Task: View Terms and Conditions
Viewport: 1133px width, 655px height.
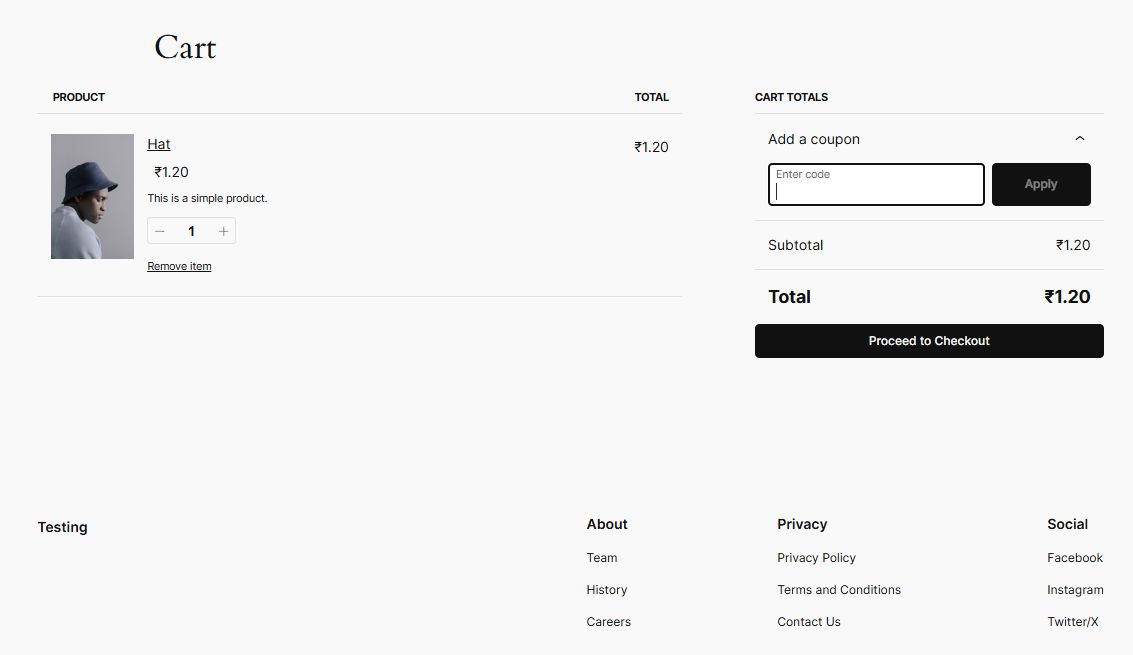Action: click(839, 590)
